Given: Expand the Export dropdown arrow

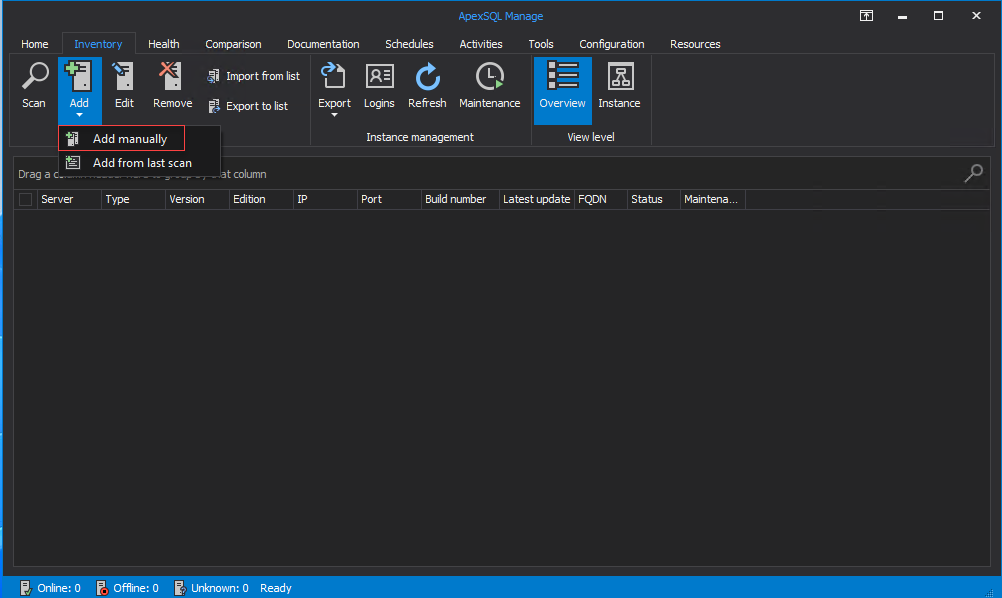Looking at the screenshot, I should tap(334, 115).
